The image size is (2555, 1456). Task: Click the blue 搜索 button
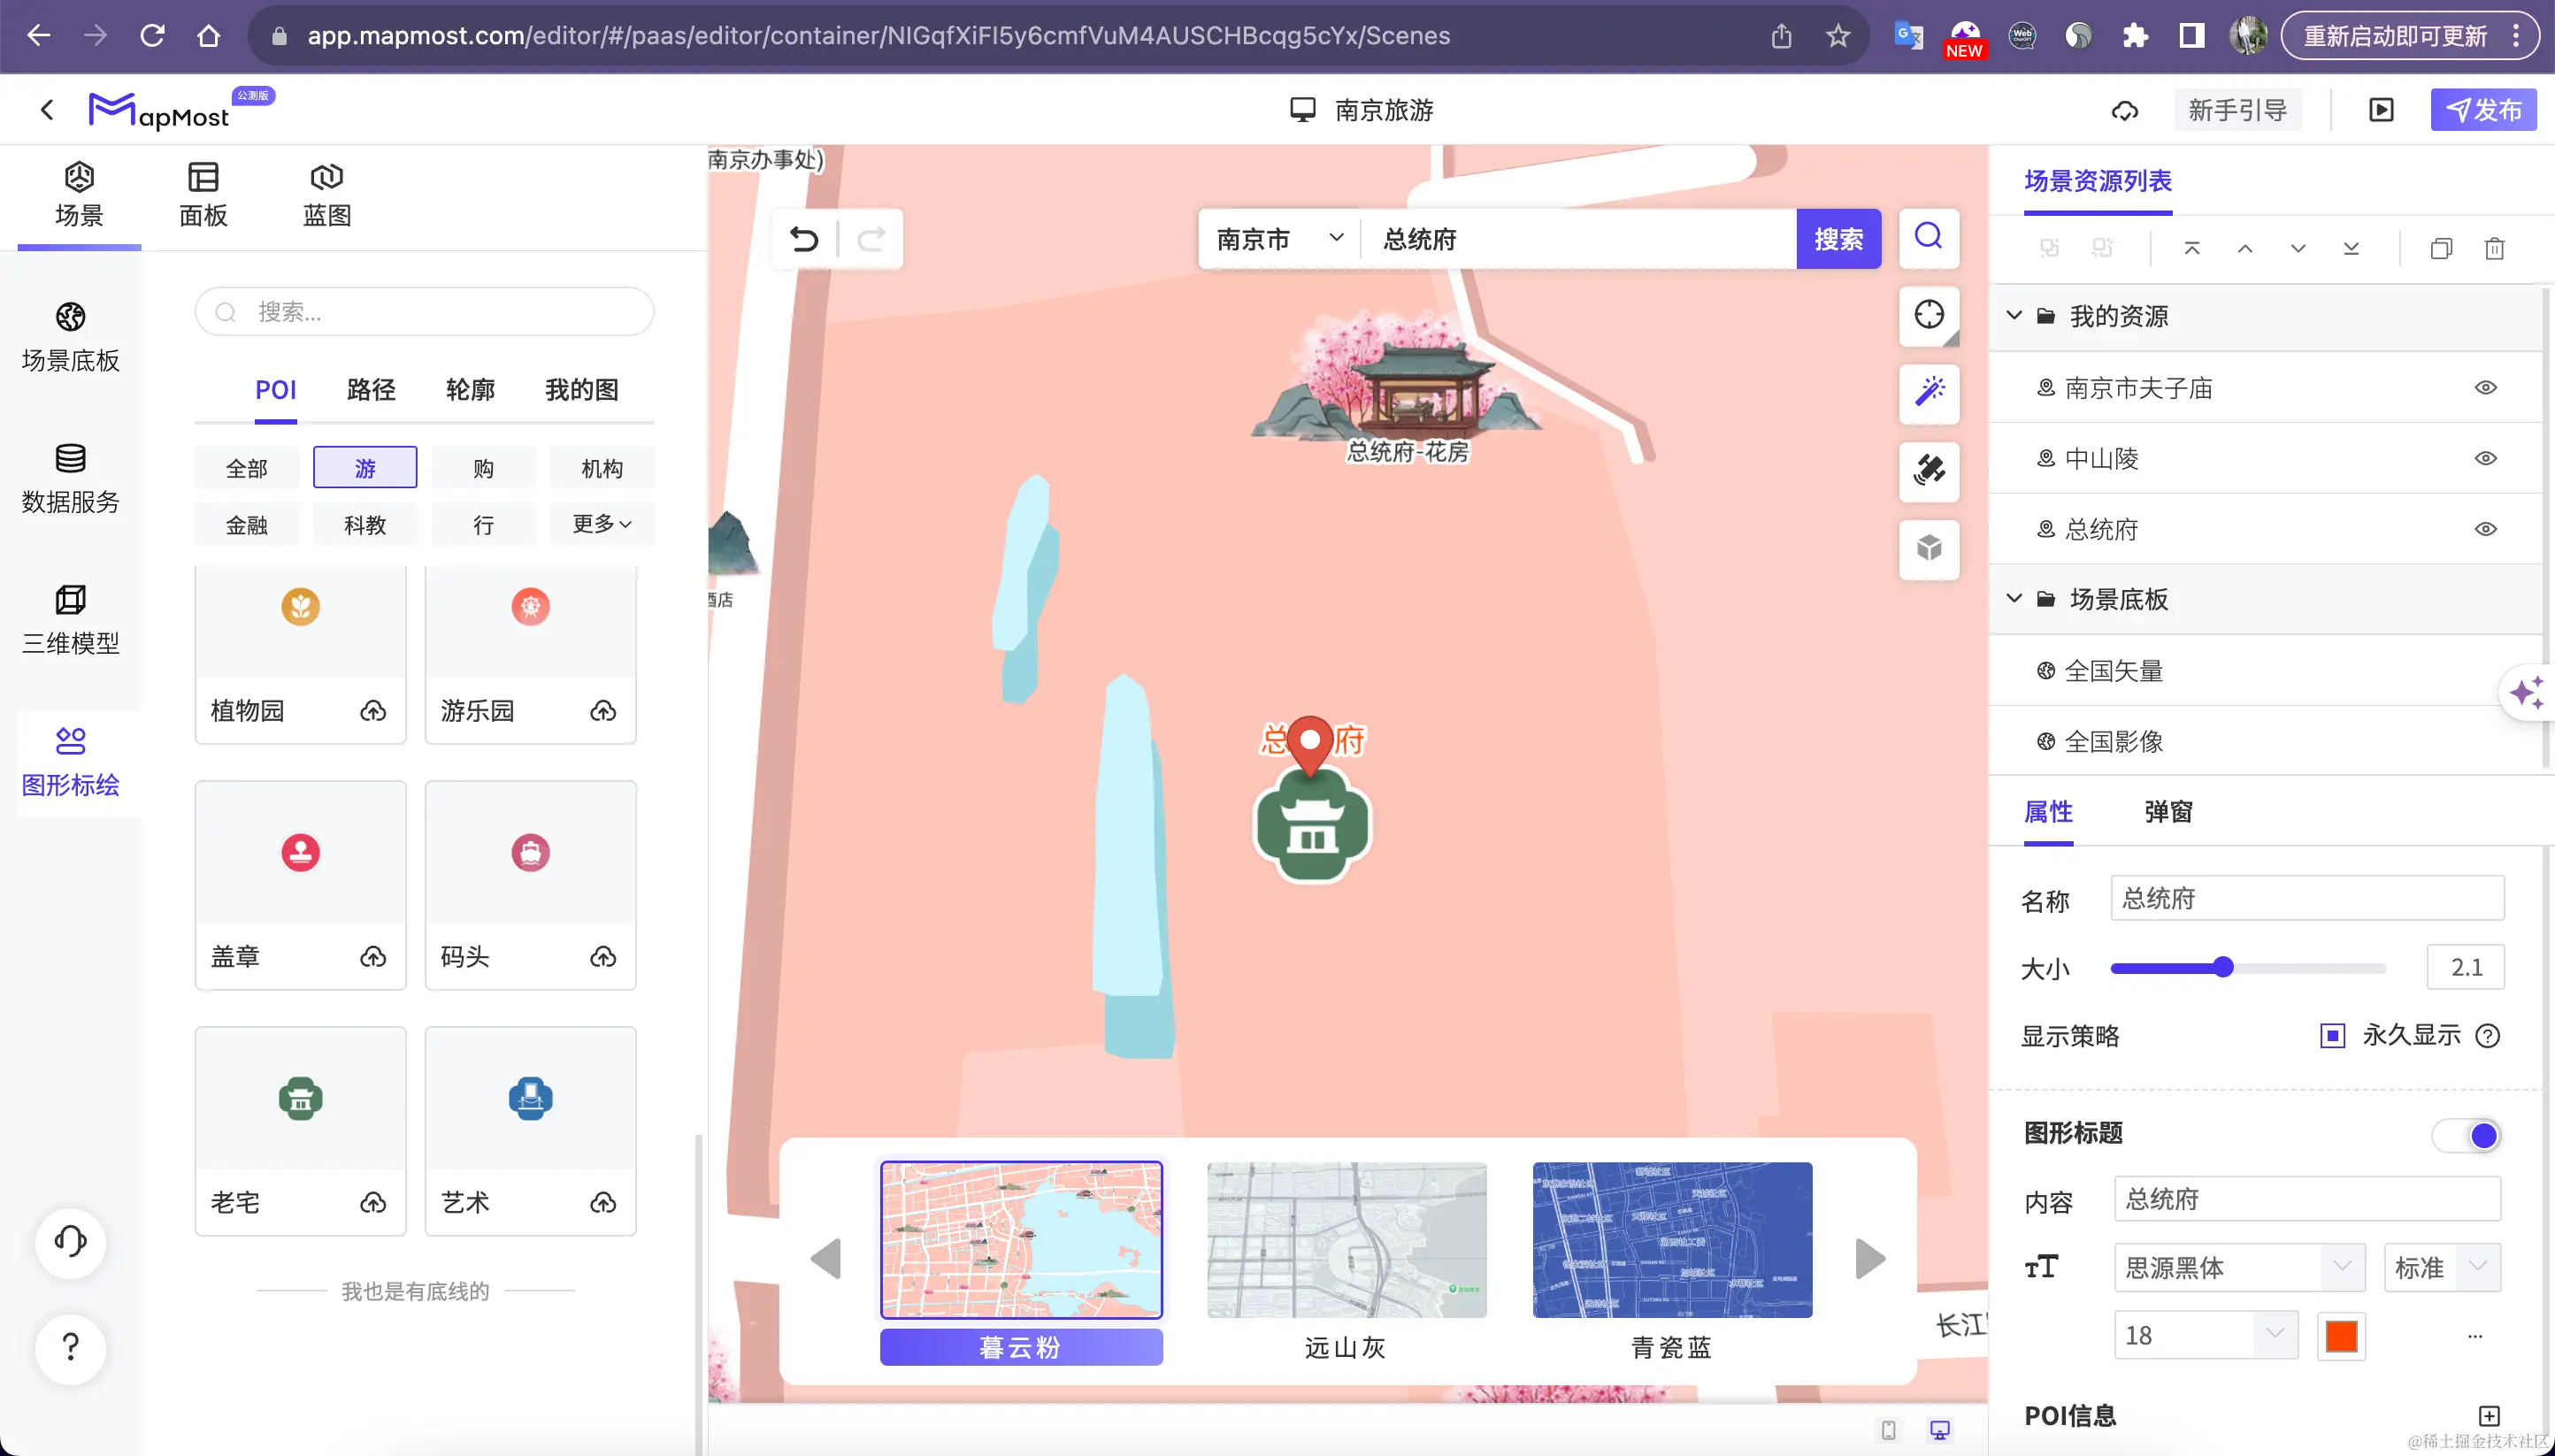tap(1838, 239)
